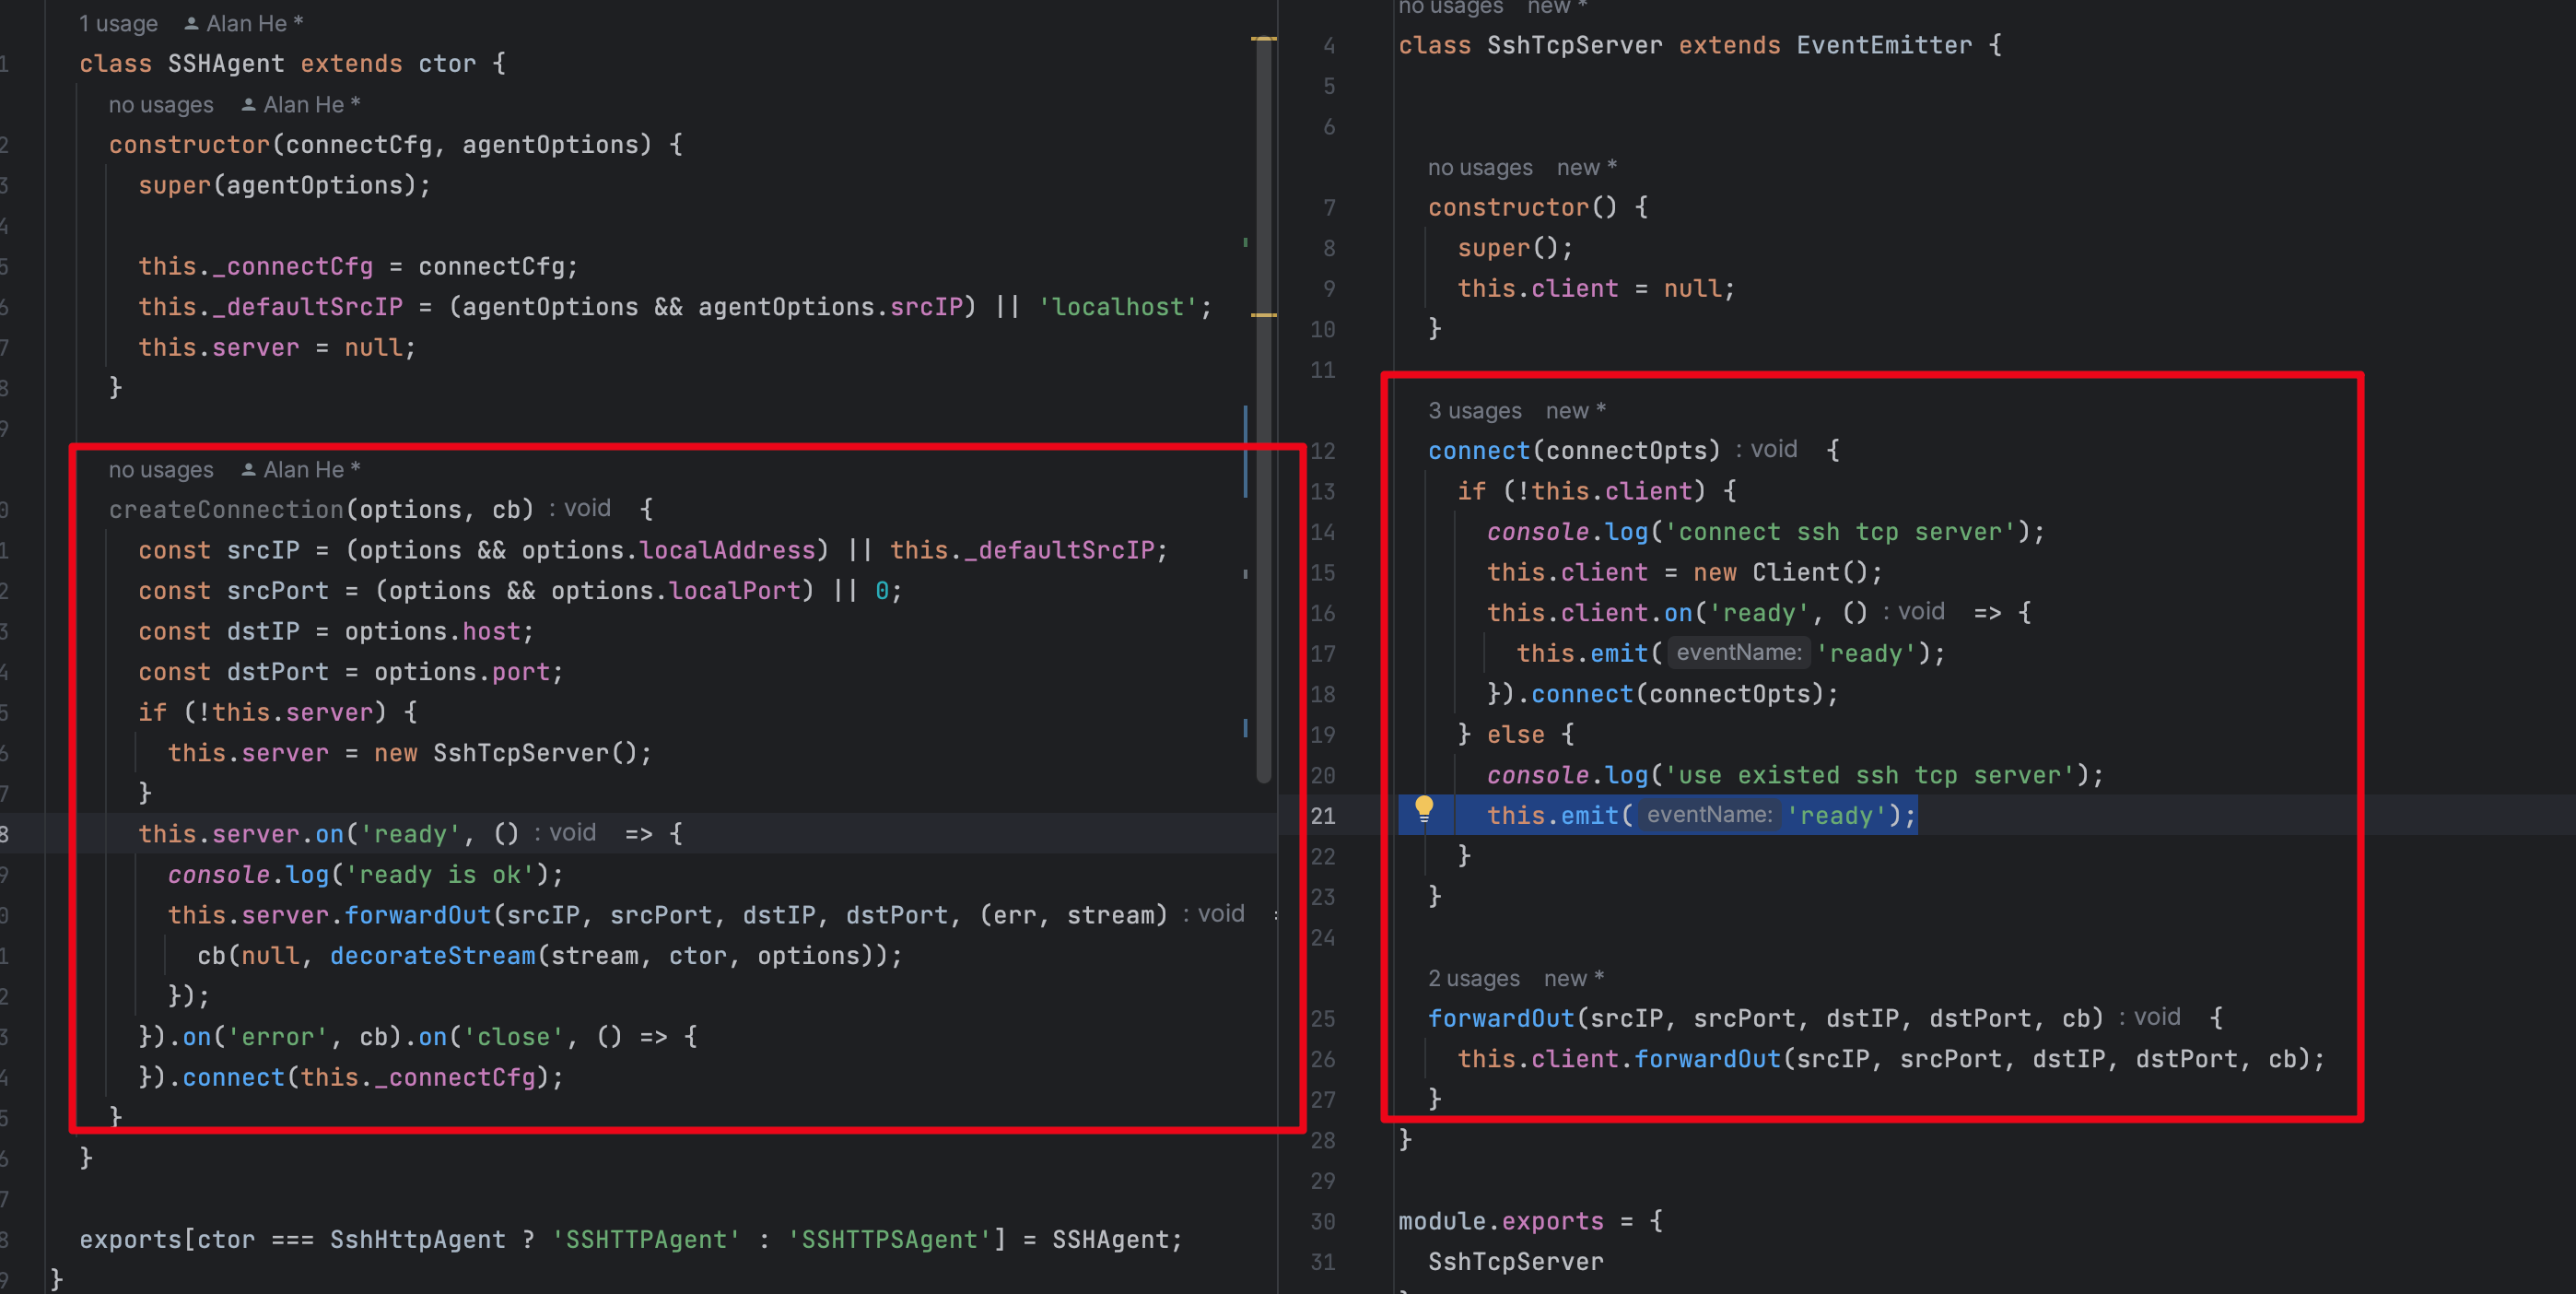
Task: Click the person icon next to Alan He above createConnection
Action: click(247, 469)
